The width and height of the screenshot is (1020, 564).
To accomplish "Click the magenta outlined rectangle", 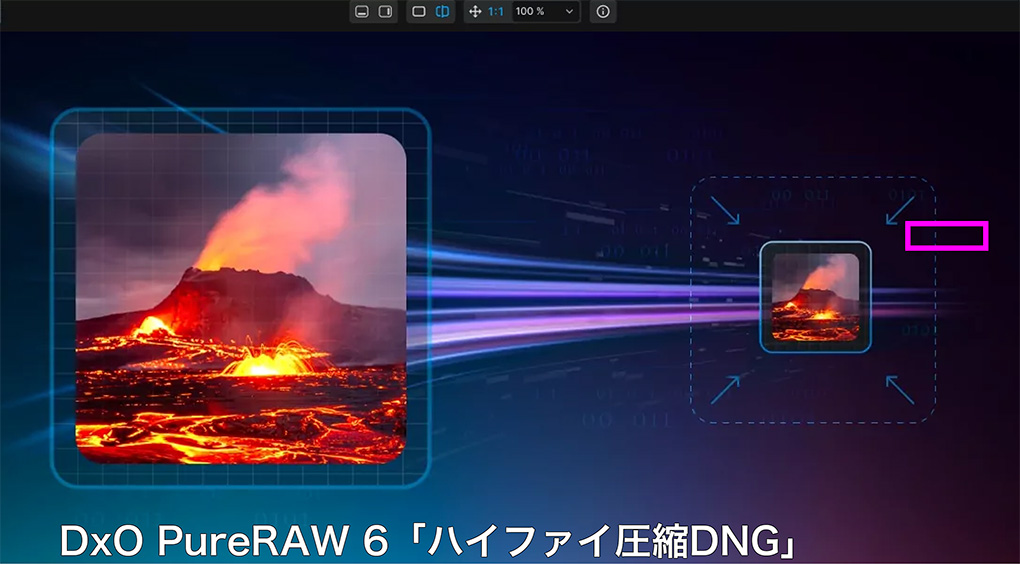I will pyautogui.click(x=946, y=236).
